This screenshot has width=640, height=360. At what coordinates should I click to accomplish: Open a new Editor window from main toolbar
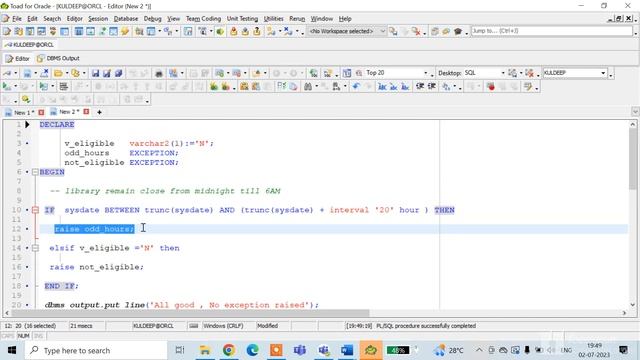tap(7, 31)
